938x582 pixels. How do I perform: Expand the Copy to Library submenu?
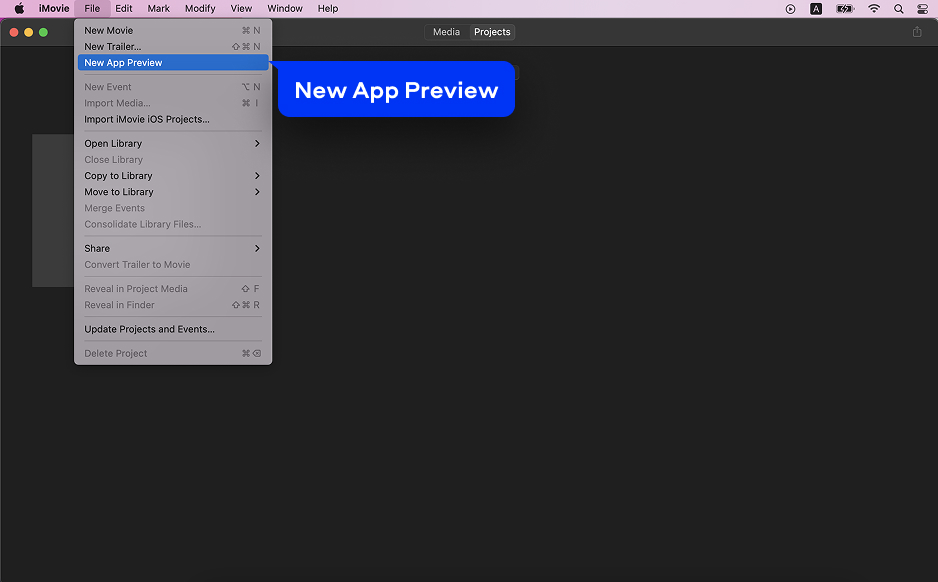(173, 176)
